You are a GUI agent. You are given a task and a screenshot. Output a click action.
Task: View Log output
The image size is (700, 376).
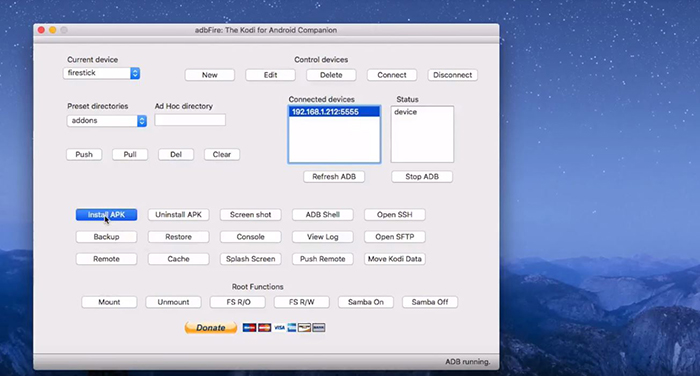point(323,237)
